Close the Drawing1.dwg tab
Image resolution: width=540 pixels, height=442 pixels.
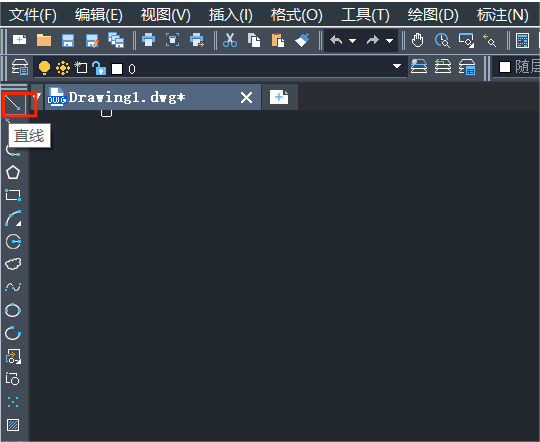tap(247, 97)
